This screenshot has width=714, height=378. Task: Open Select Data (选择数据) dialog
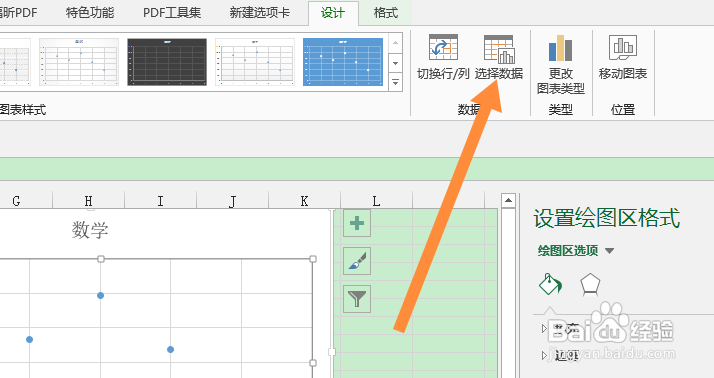pyautogui.click(x=499, y=58)
